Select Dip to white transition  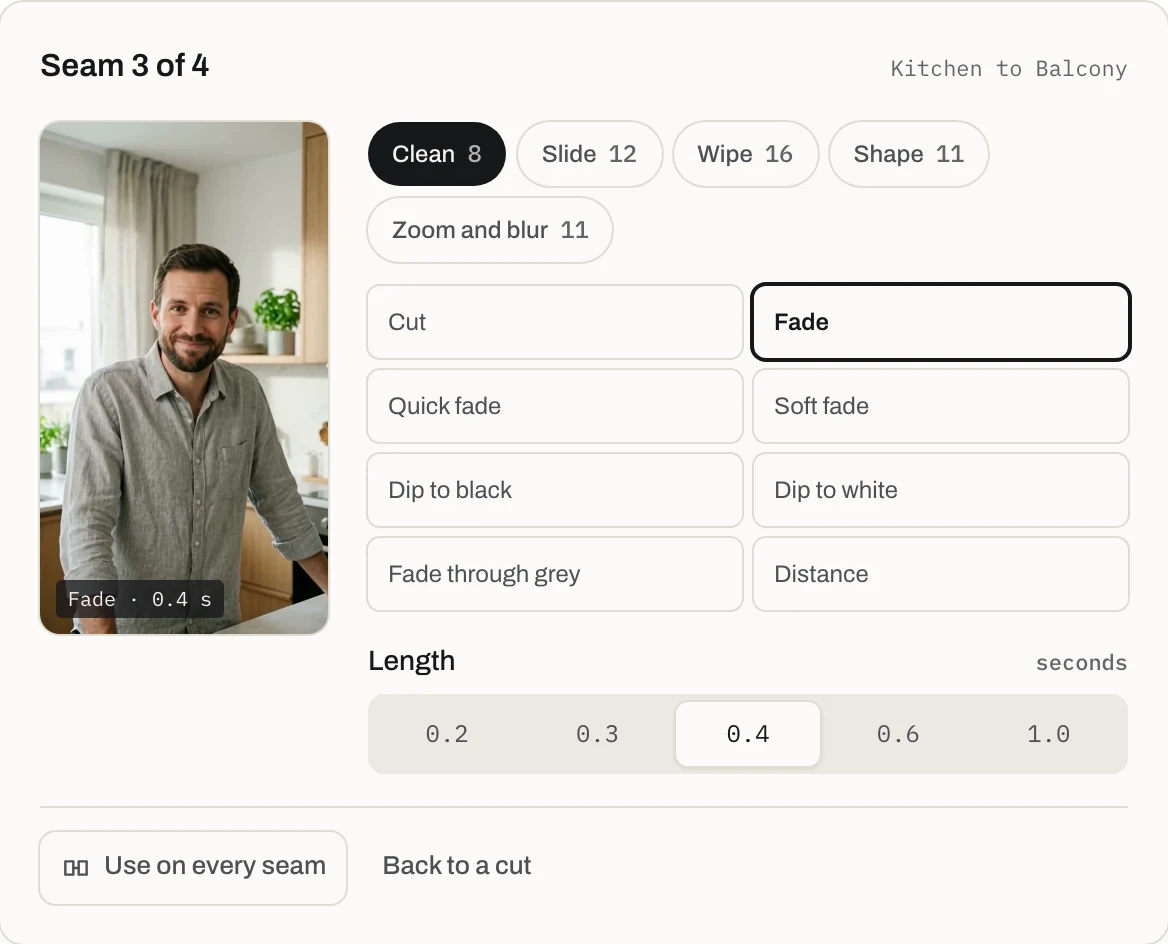point(941,490)
